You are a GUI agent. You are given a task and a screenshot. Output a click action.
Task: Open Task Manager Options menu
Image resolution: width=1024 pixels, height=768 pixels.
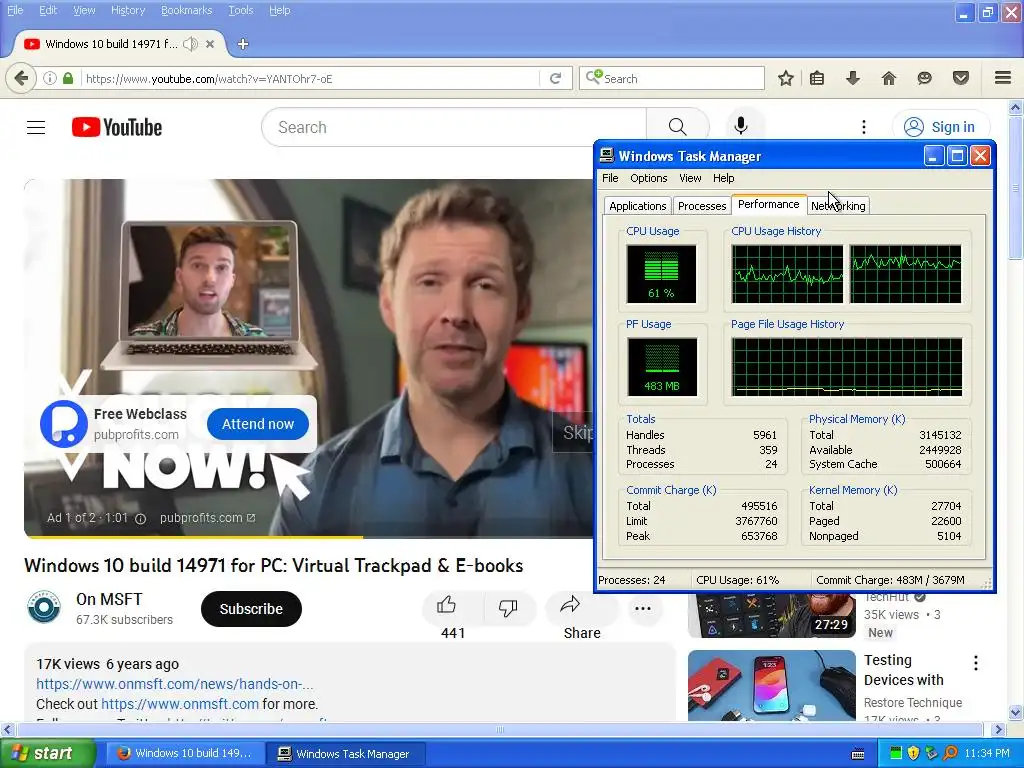pyautogui.click(x=648, y=178)
